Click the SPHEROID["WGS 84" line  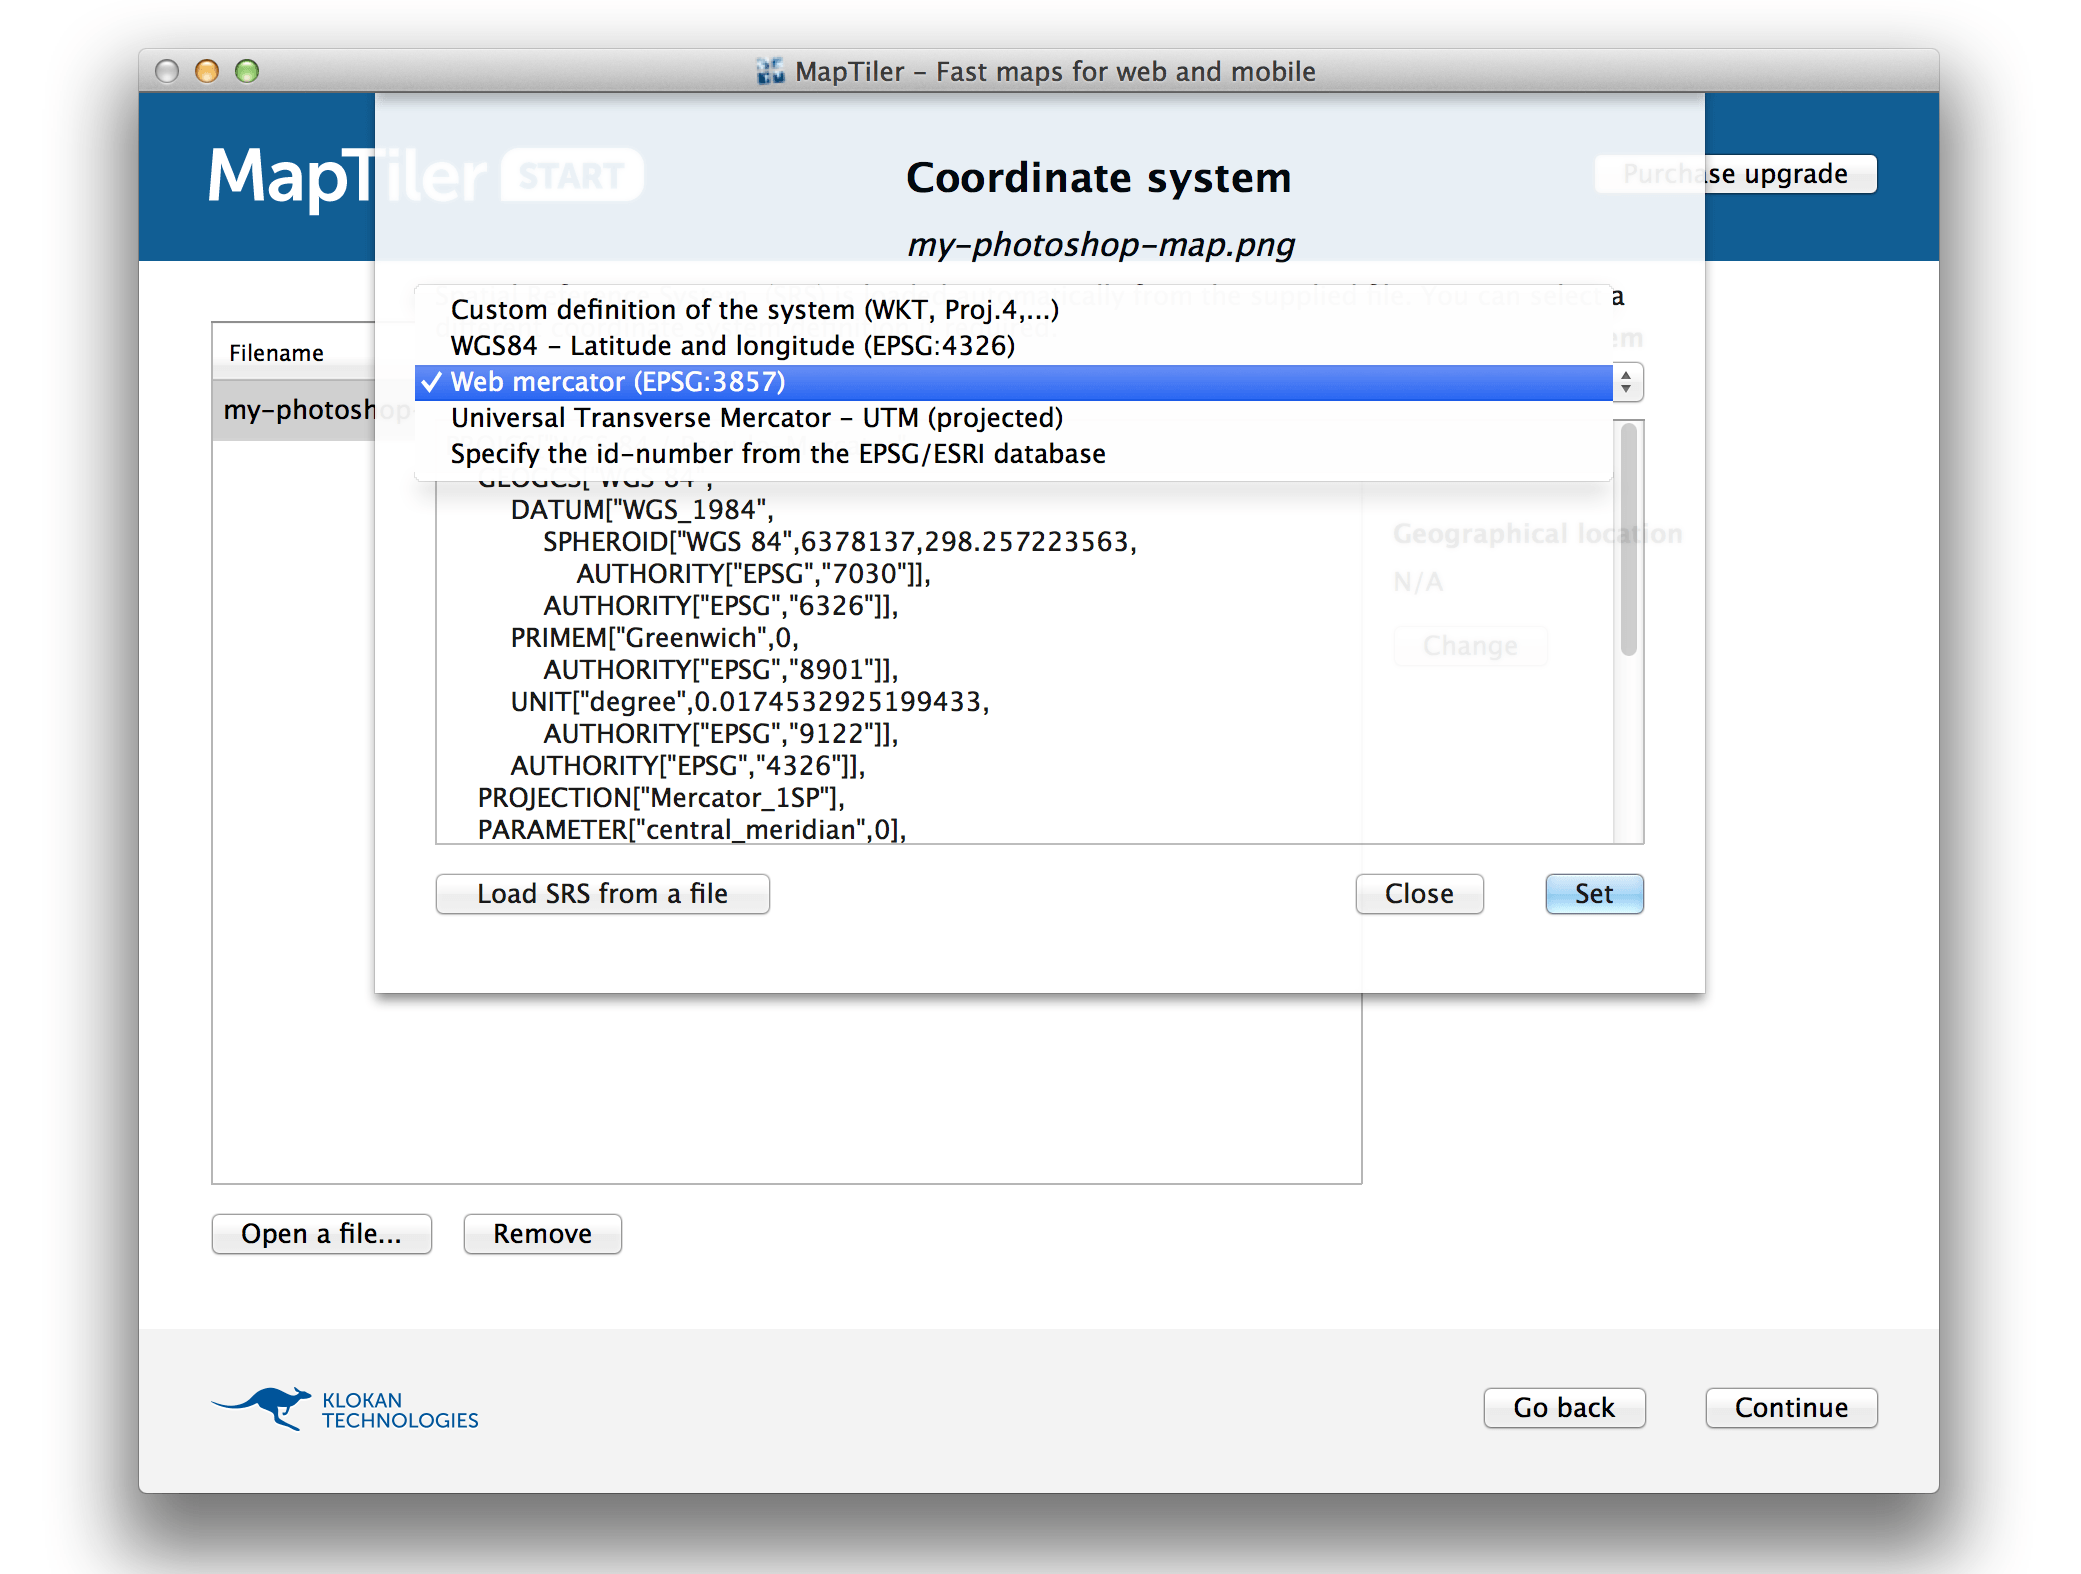(x=840, y=542)
